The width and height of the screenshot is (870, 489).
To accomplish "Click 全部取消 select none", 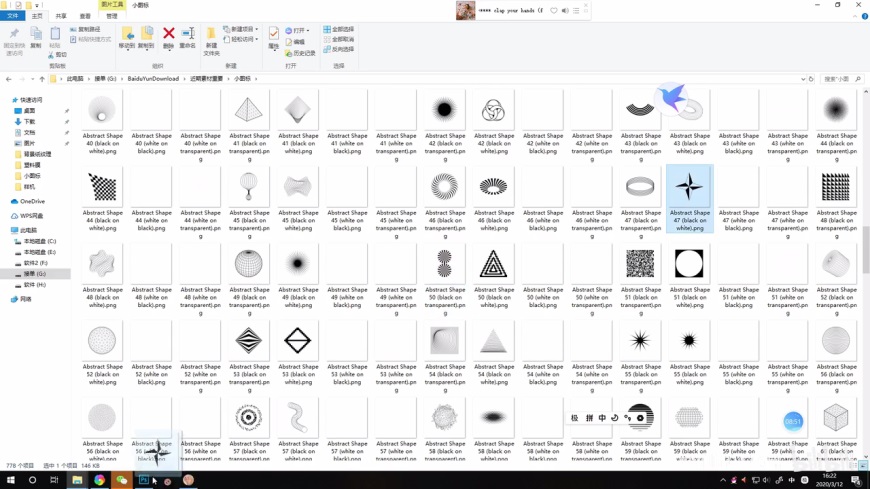I will point(338,39).
